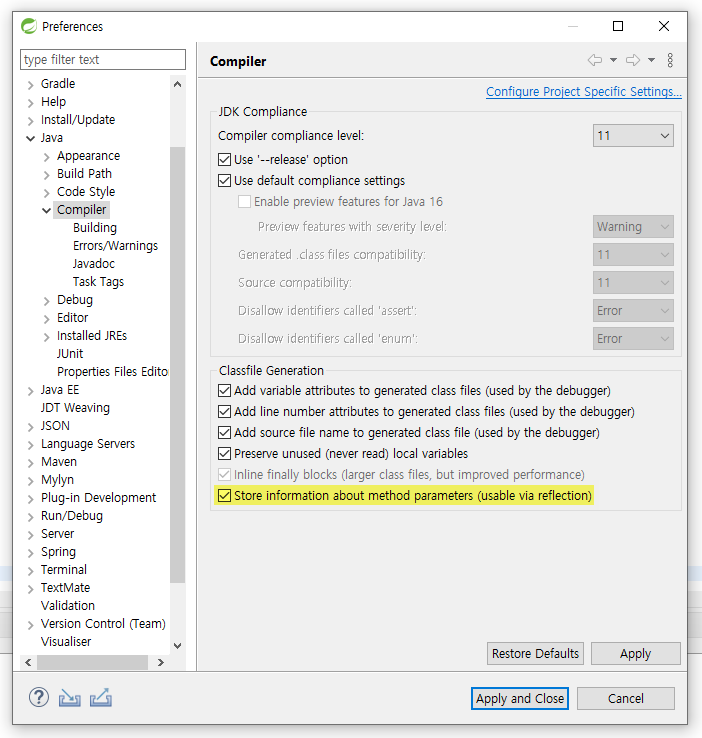Click the Help question mark icon
The width and height of the screenshot is (702, 738).
click(39, 698)
